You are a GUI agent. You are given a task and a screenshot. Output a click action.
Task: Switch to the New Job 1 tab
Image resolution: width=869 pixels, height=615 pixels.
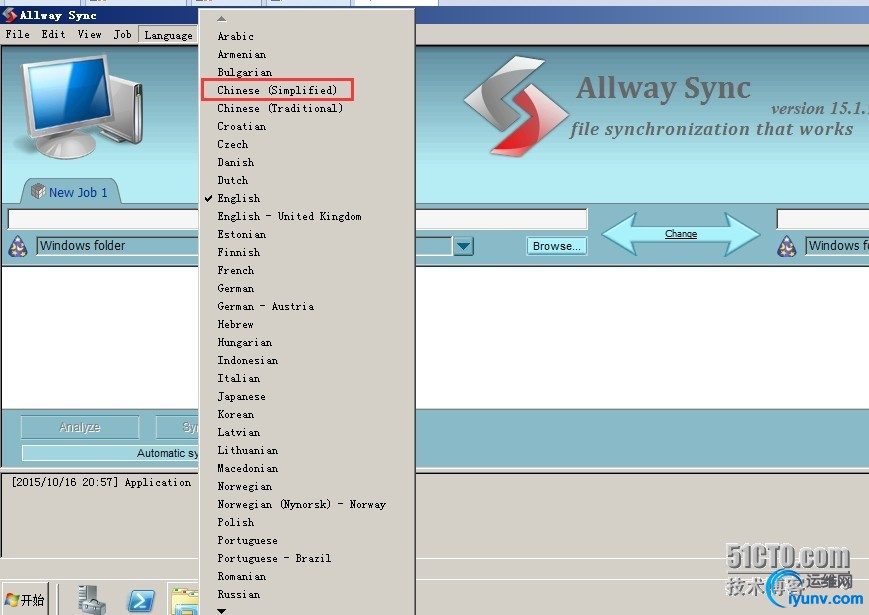[70, 192]
